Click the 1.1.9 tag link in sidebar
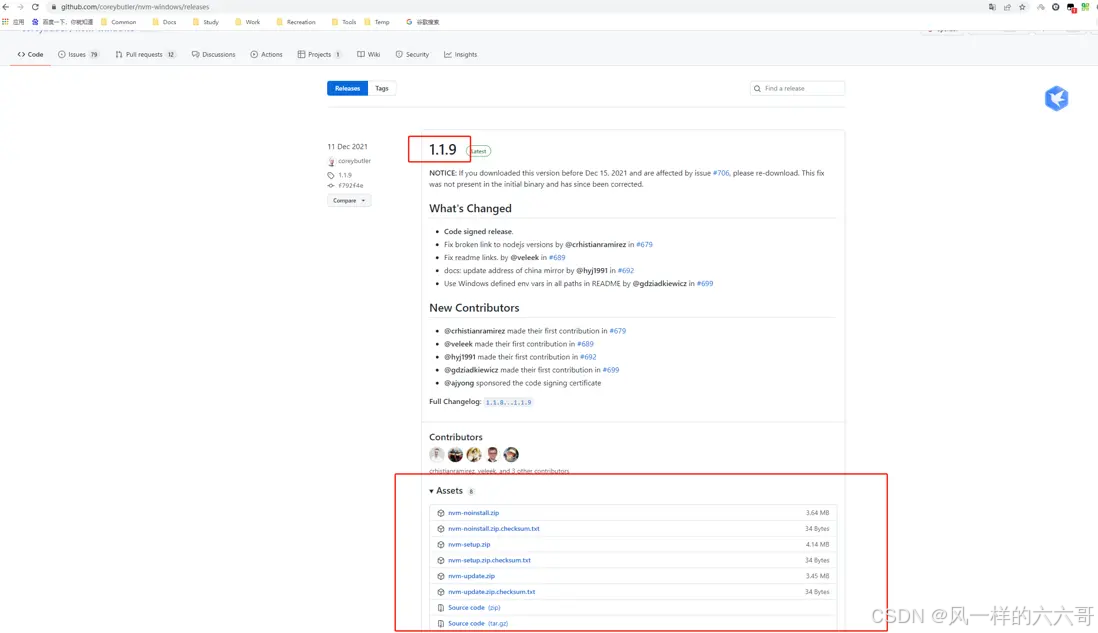This screenshot has height=633, width=1098. [345, 175]
